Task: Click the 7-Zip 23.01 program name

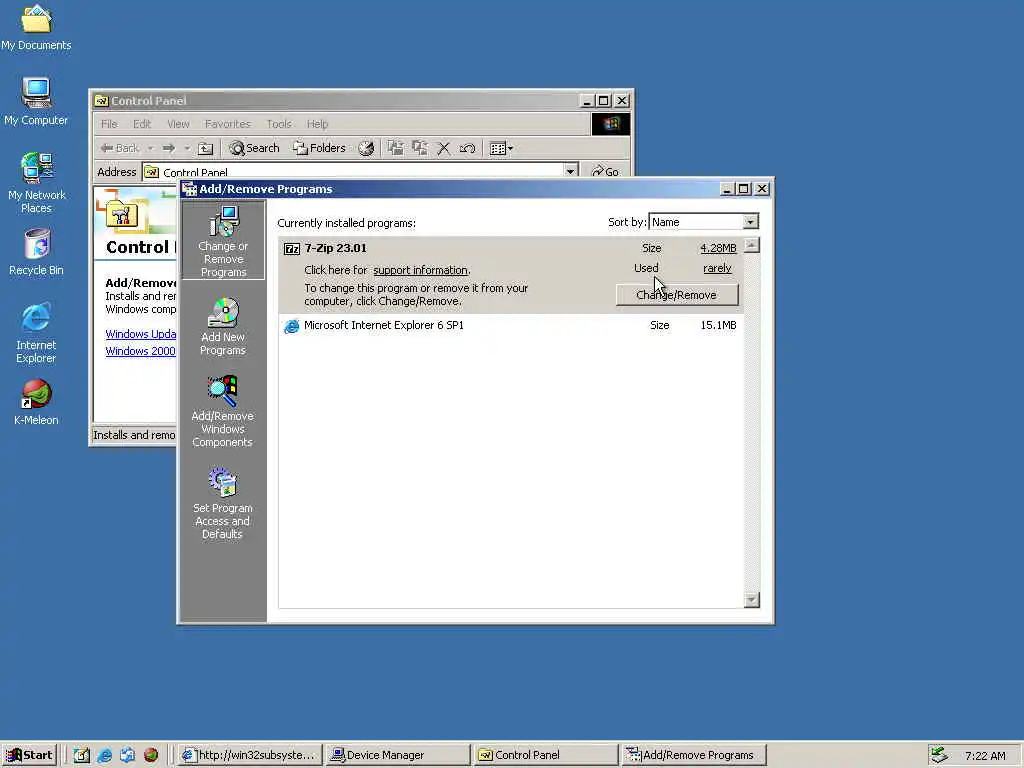Action: click(335, 248)
